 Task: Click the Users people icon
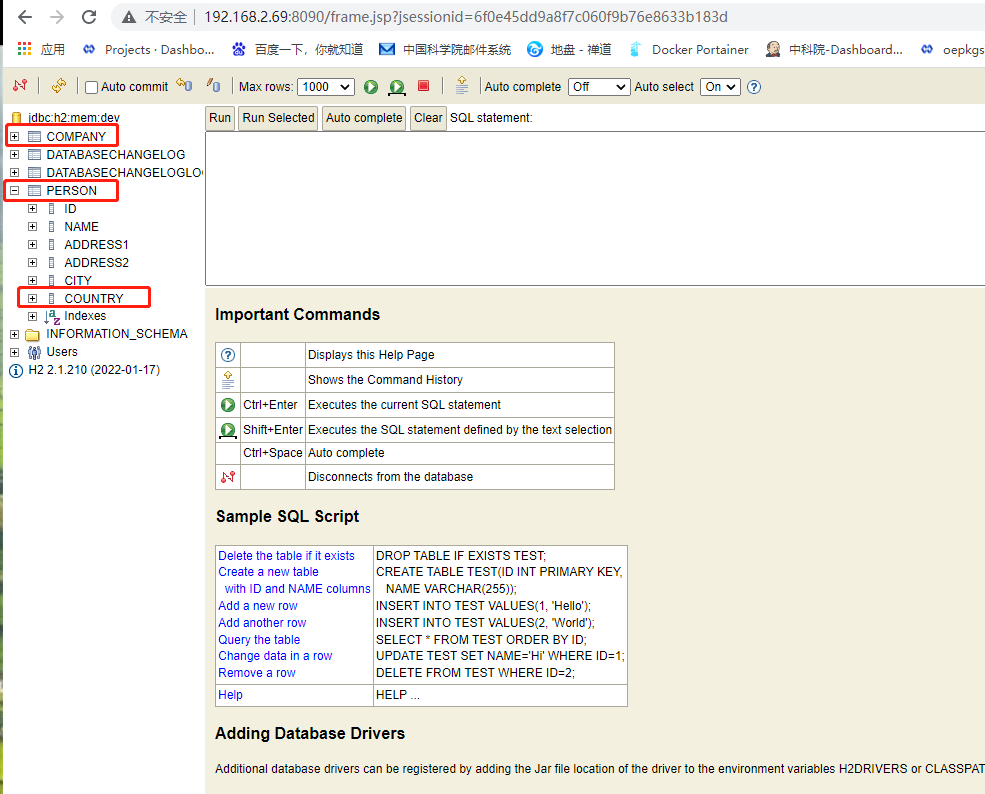(x=35, y=352)
